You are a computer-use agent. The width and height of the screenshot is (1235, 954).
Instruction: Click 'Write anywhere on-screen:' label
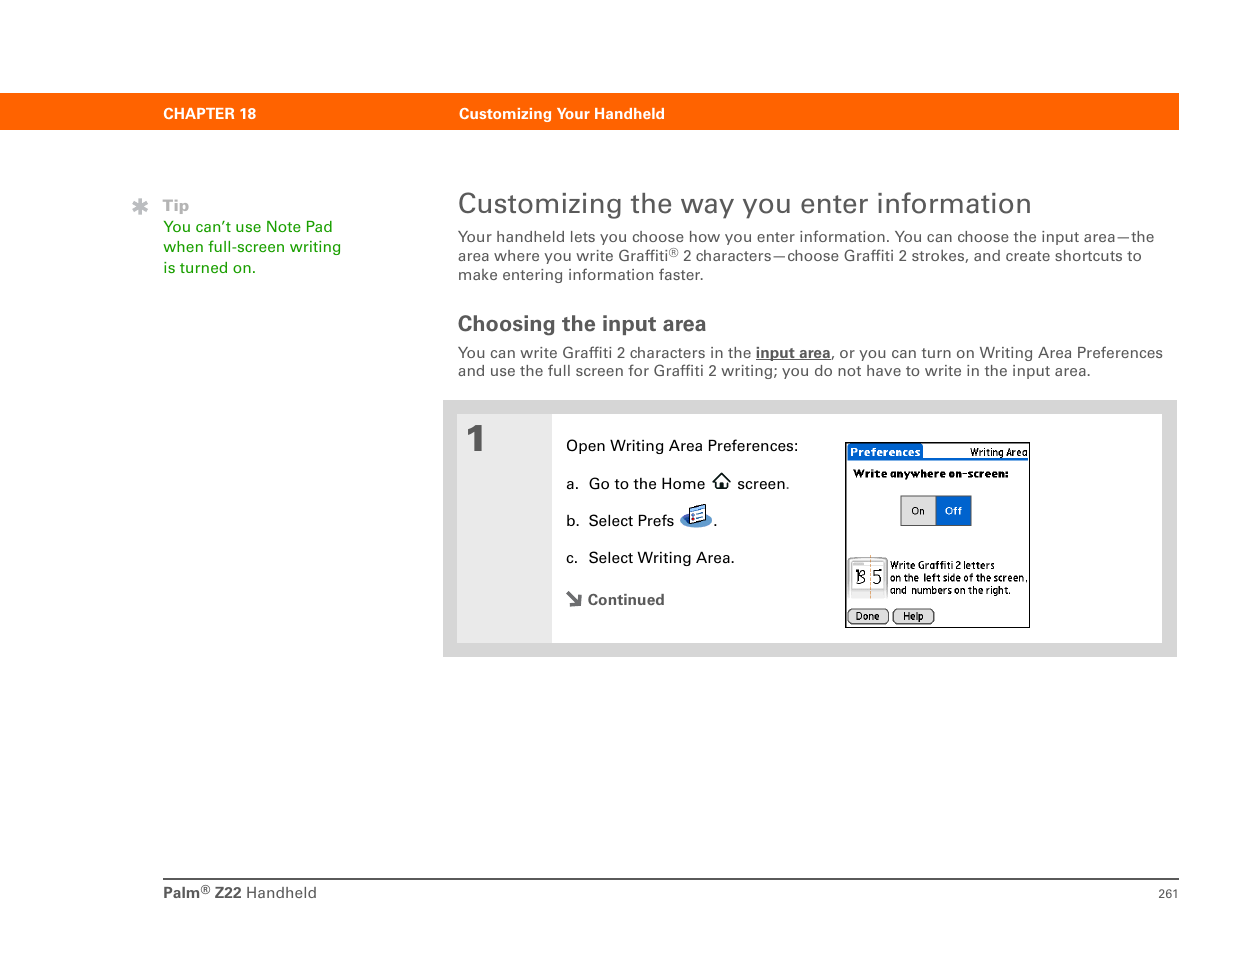point(931,474)
